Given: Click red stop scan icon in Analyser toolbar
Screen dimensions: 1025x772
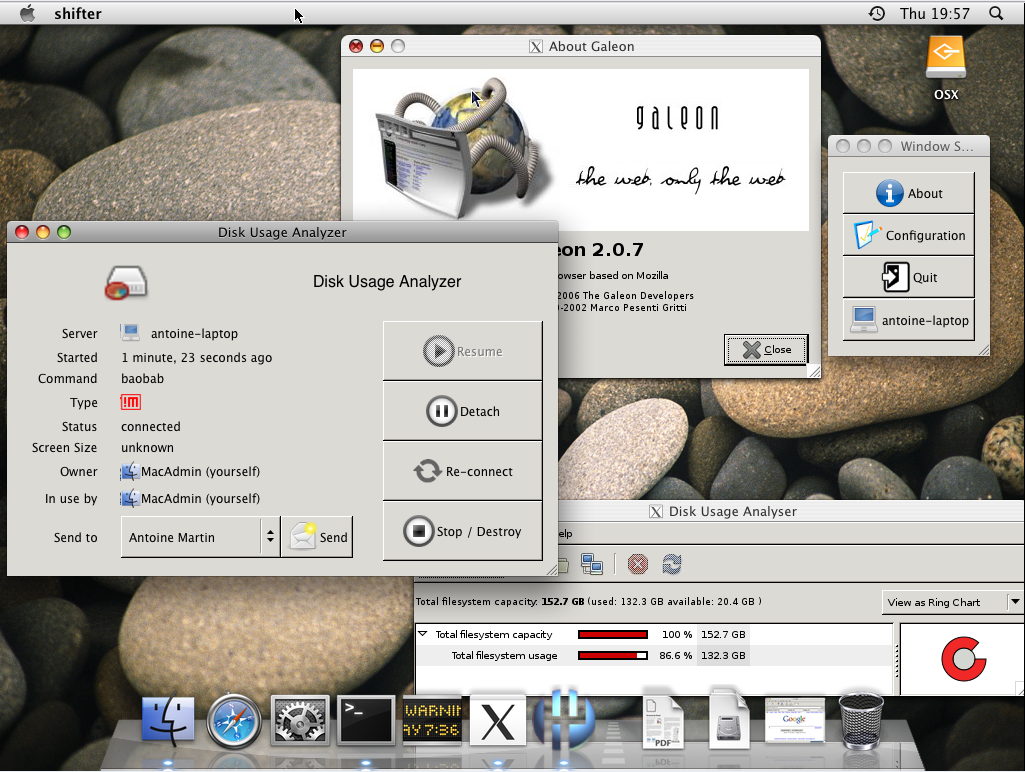Looking at the screenshot, I should (637, 564).
